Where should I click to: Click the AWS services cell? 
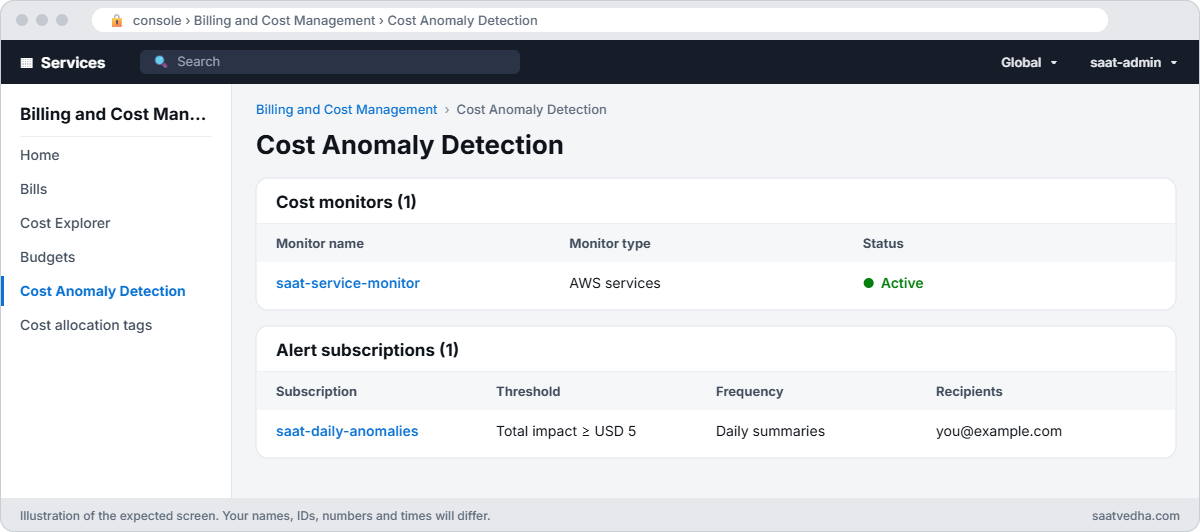(x=615, y=283)
